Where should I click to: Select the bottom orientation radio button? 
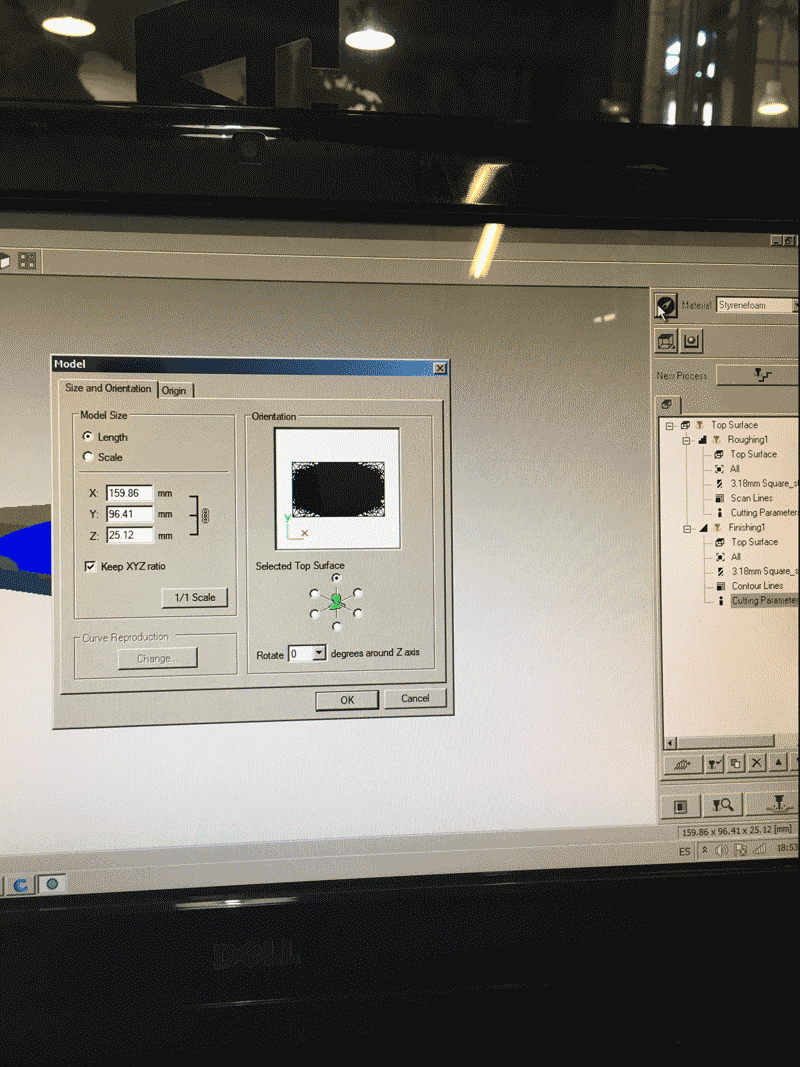(x=337, y=626)
